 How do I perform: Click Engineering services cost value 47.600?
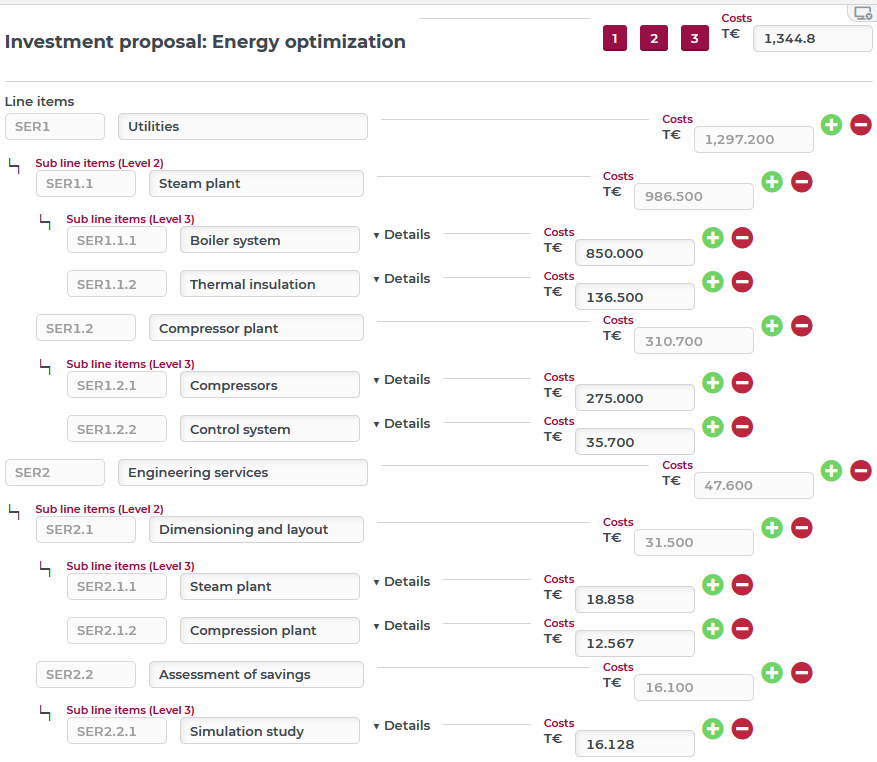click(754, 485)
